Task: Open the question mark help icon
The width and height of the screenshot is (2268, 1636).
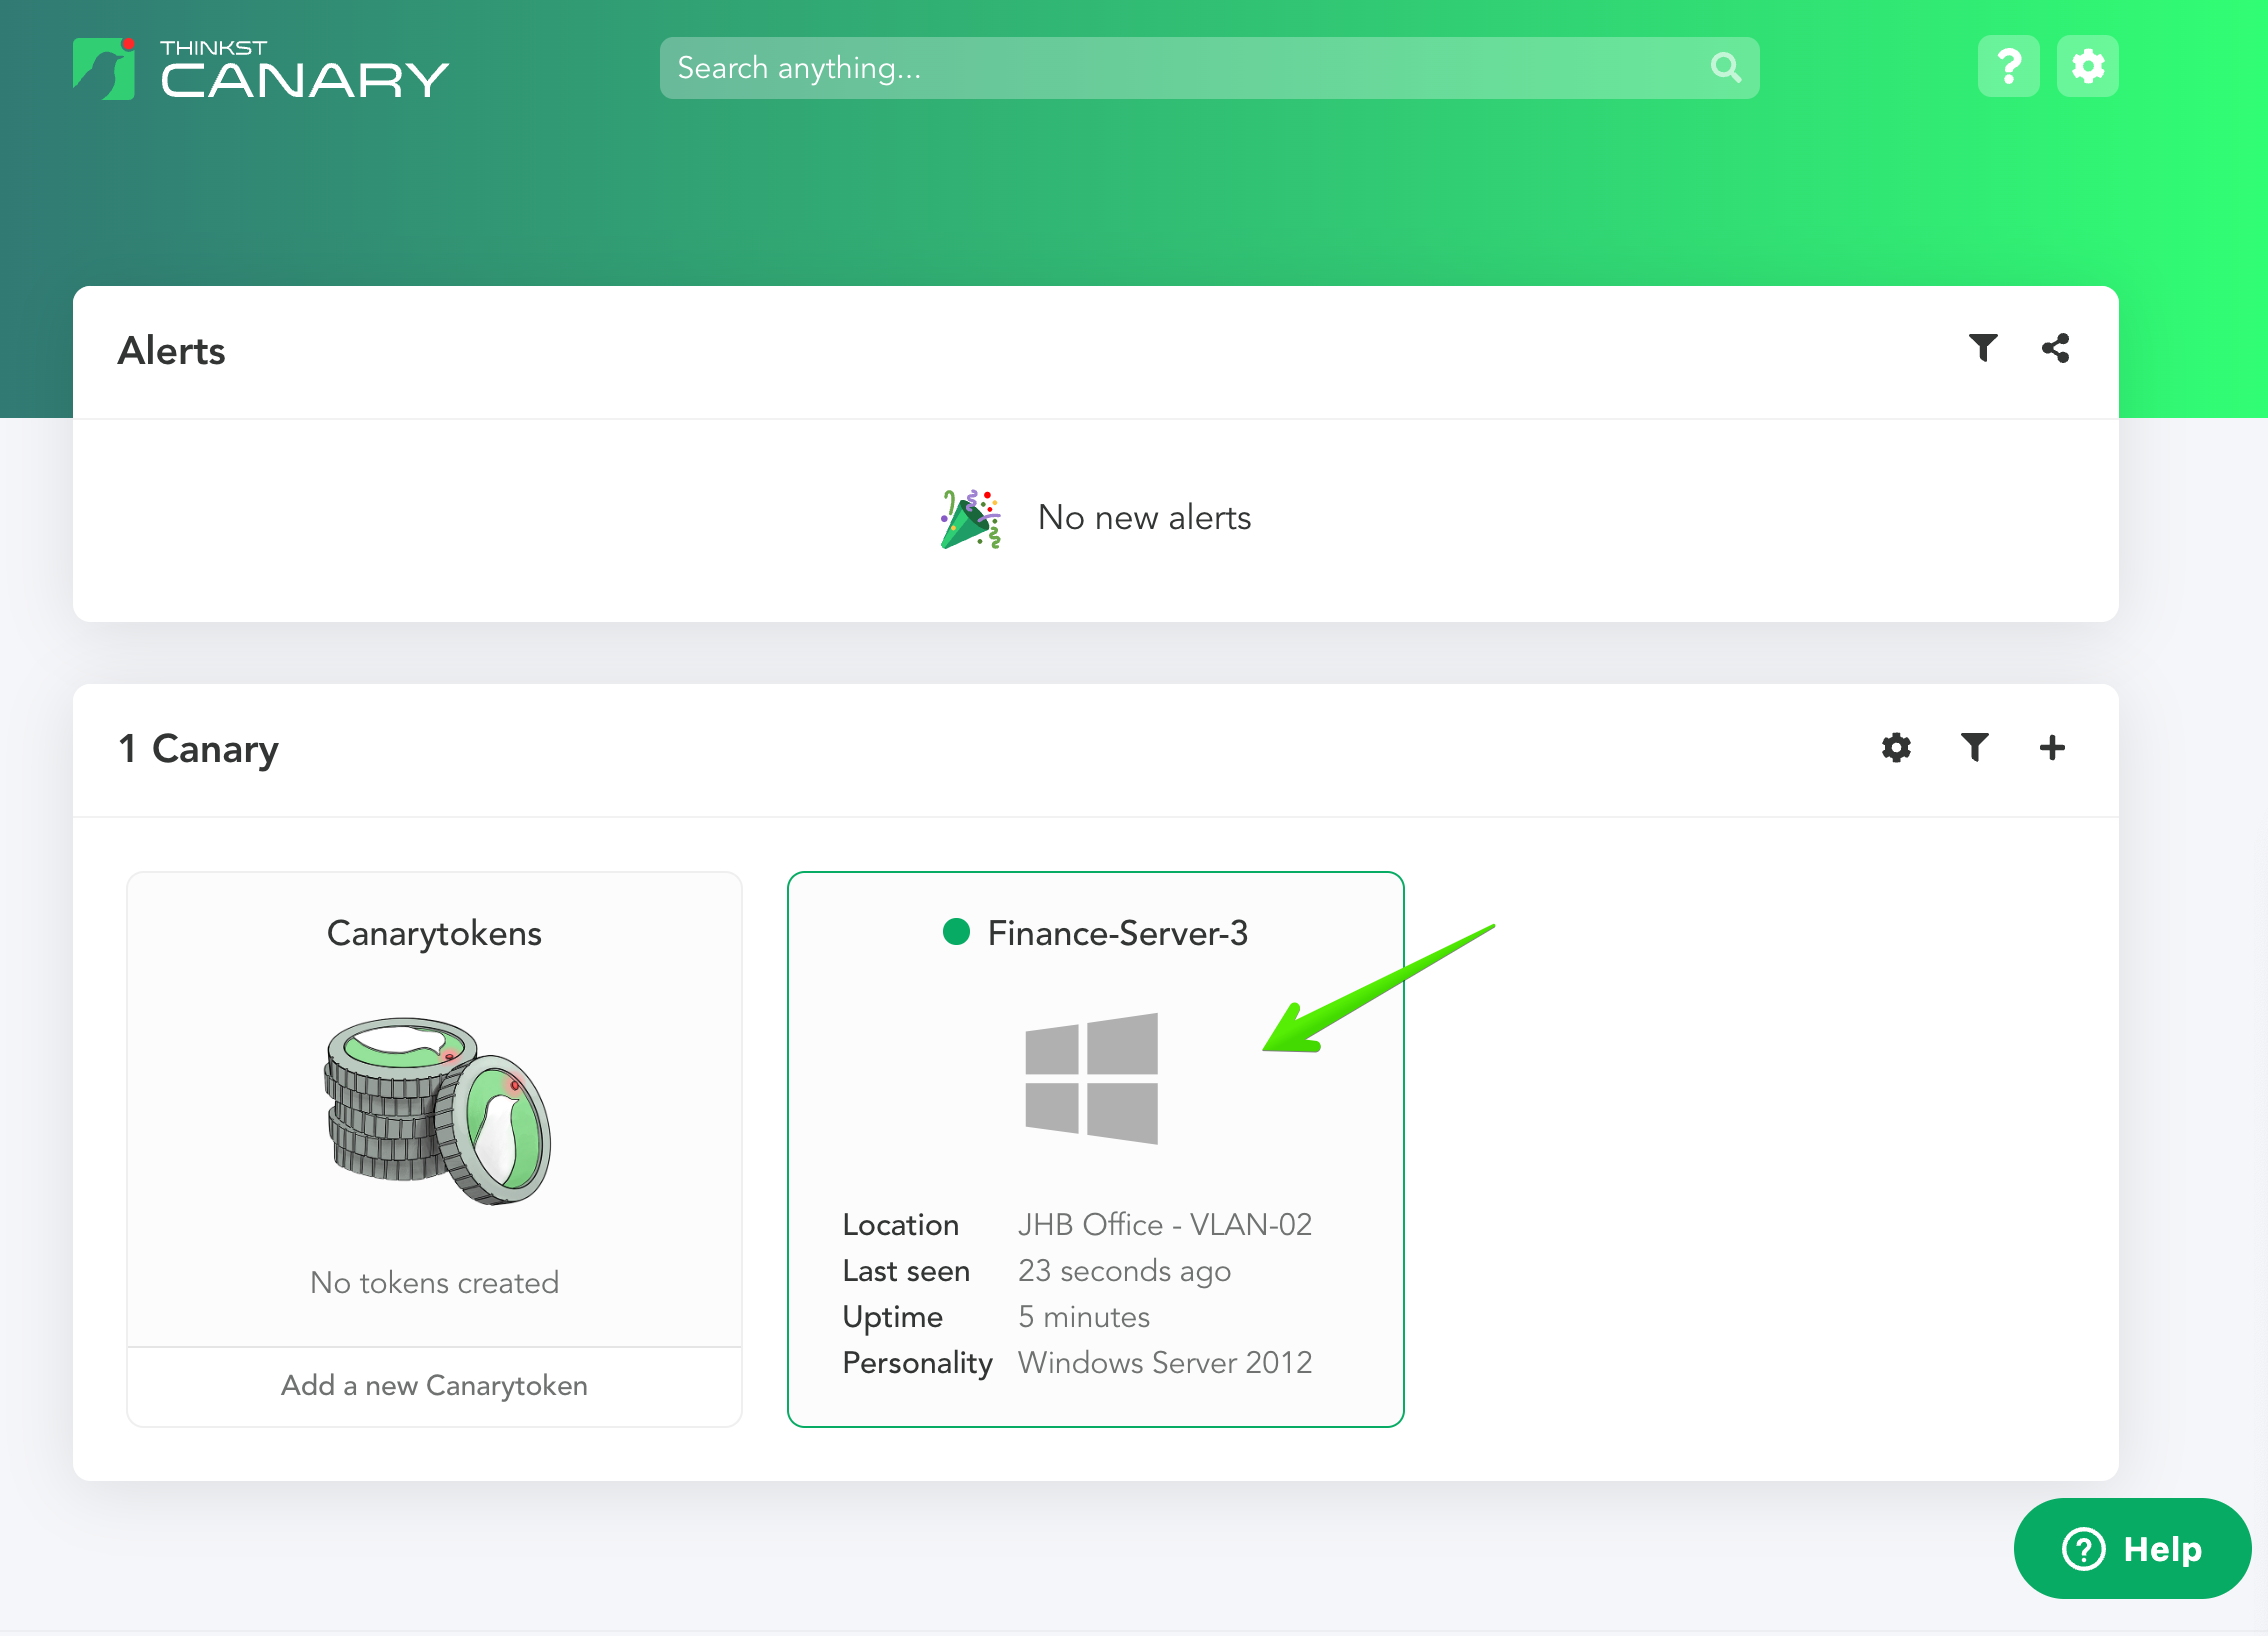Action: (x=2008, y=67)
